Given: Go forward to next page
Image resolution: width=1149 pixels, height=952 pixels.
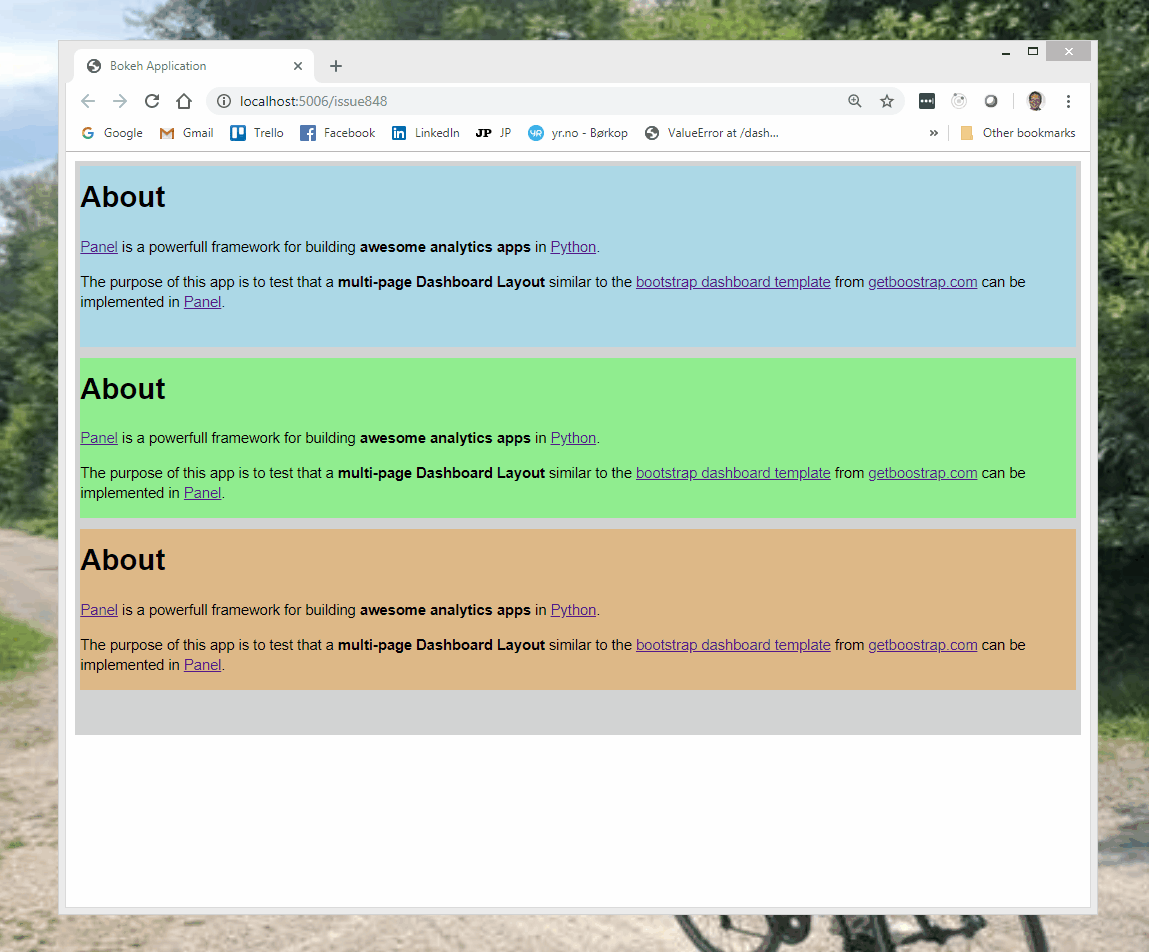Looking at the screenshot, I should coord(120,101).
